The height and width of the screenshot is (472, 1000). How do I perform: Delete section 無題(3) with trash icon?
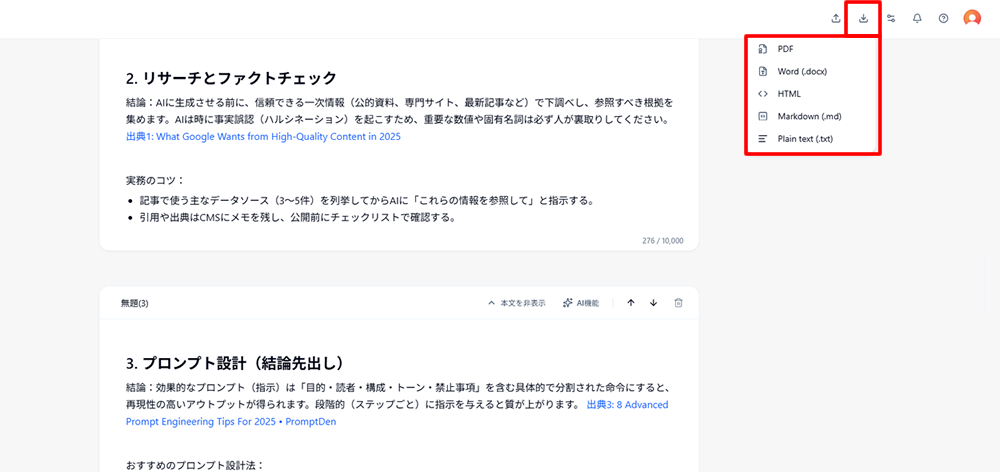(x=678, y=303)
